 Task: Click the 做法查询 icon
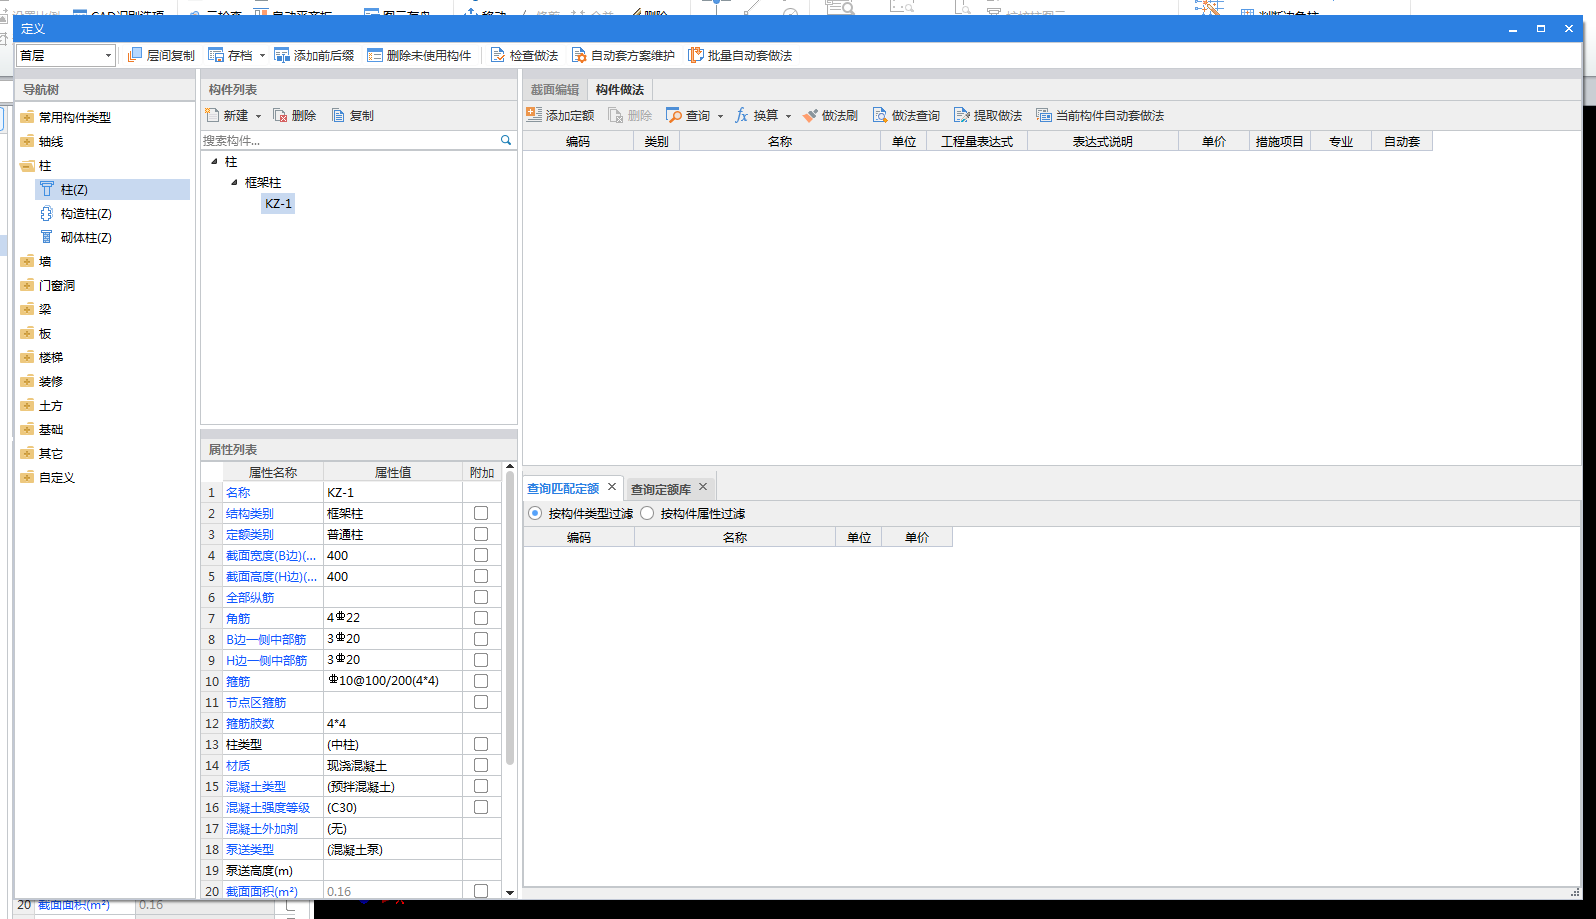point(880,115)
